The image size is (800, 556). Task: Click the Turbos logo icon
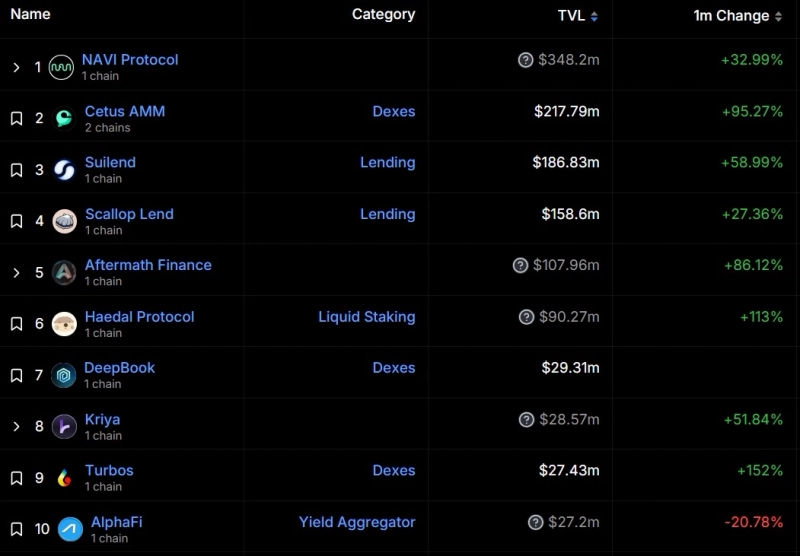point(64,478)
